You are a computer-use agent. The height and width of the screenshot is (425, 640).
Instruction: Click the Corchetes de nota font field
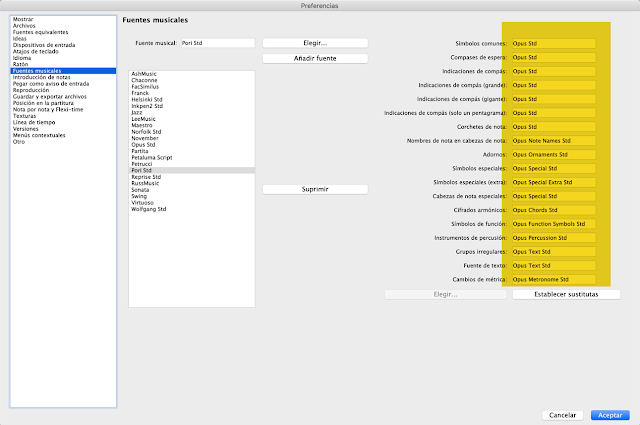pos(554,127)
